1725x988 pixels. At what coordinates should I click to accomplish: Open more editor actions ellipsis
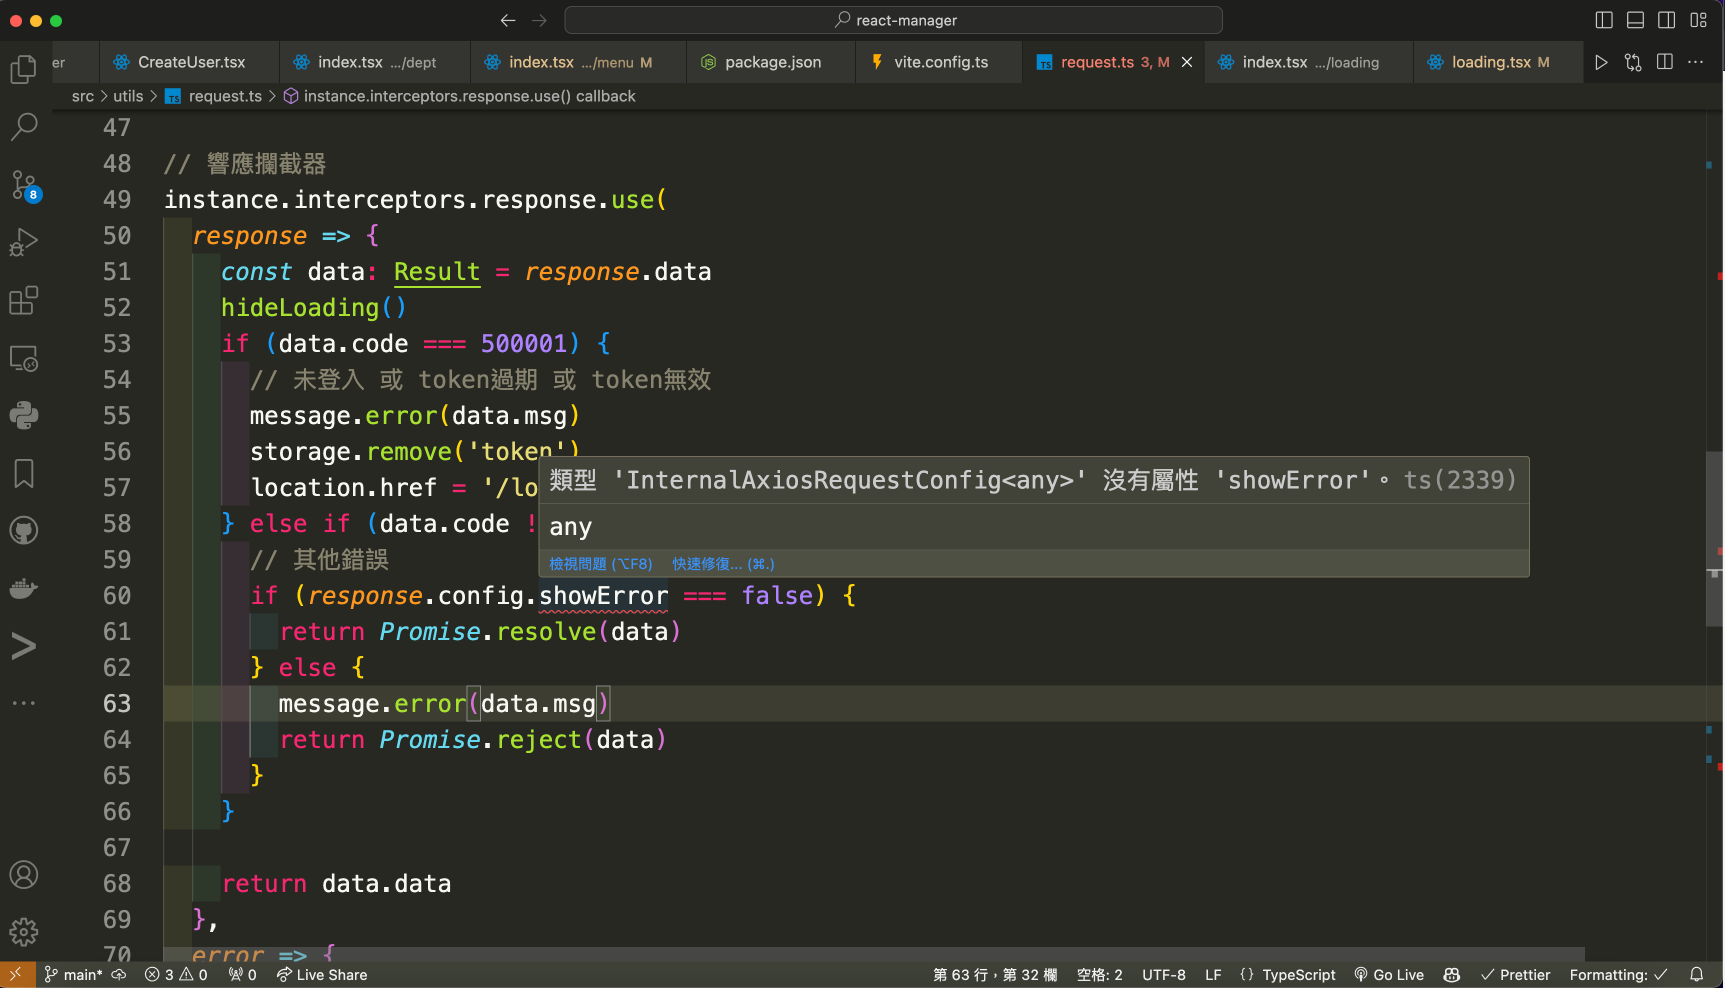tap(1696, 62)
